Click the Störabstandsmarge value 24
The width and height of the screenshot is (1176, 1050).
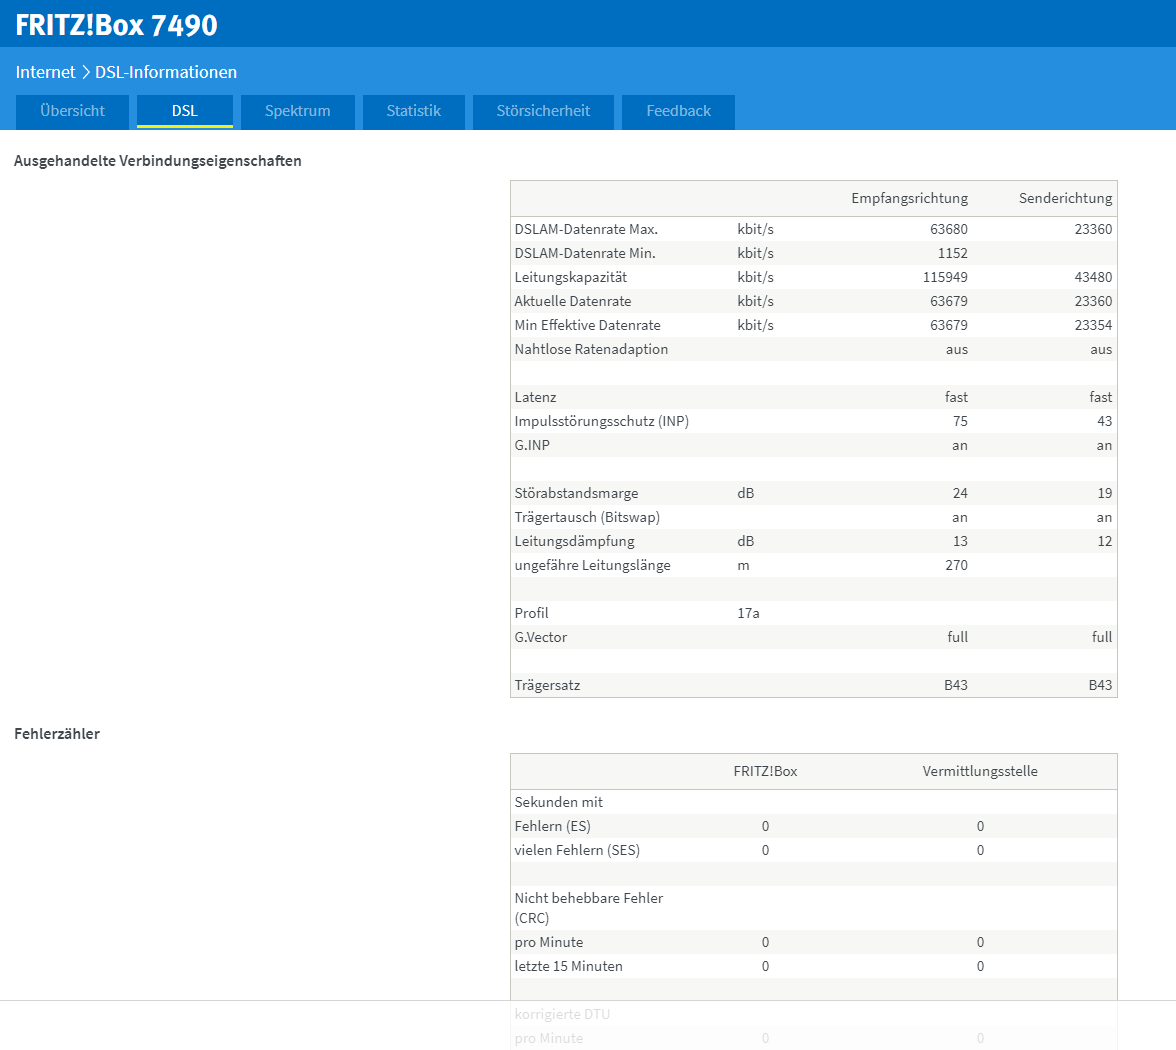coord(960,494)
